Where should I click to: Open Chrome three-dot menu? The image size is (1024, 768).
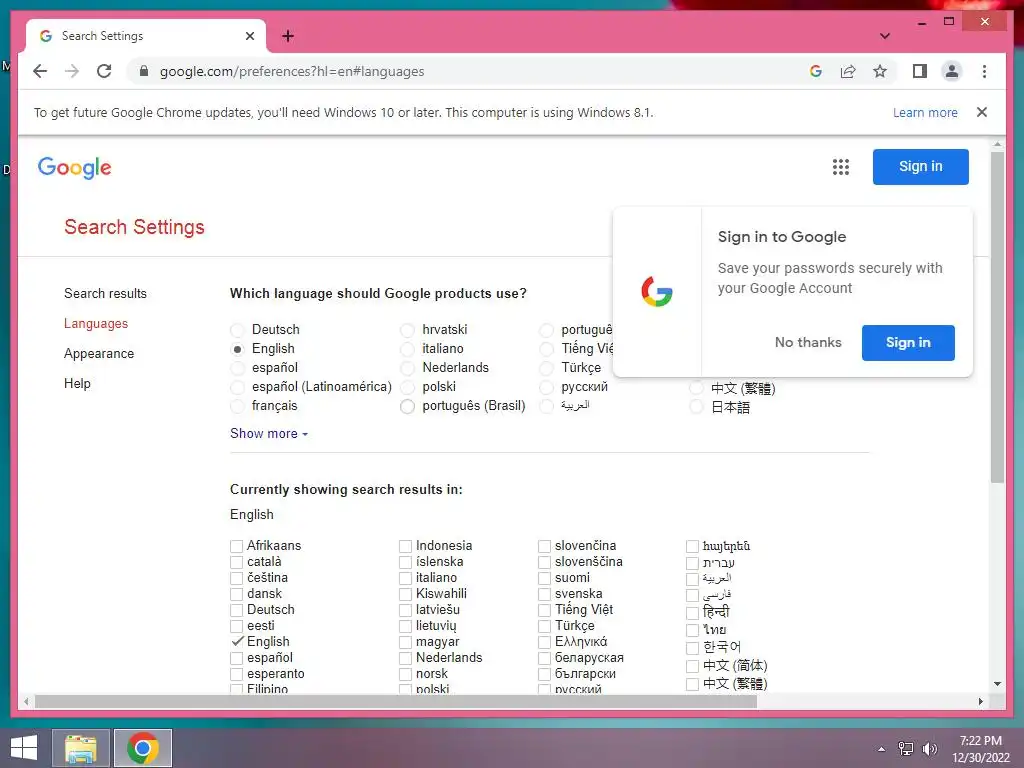pos(984,71)
